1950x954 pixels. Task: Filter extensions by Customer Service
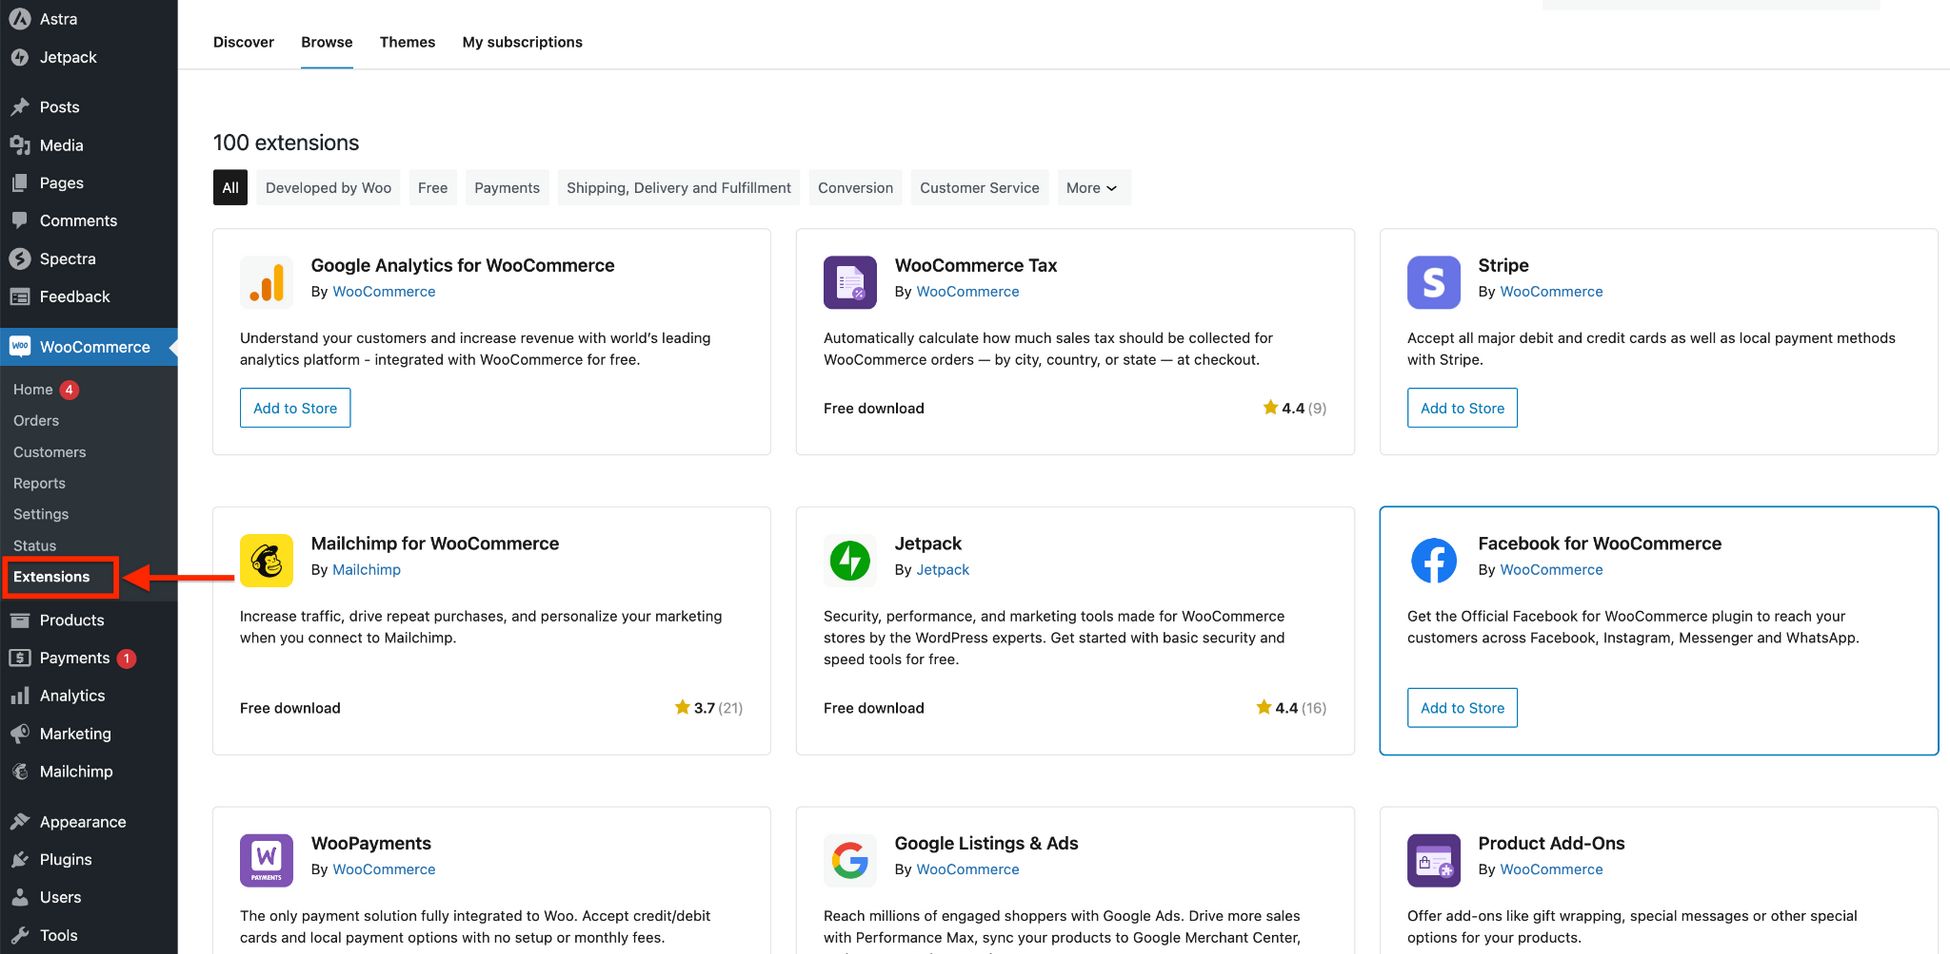[979, 188]
